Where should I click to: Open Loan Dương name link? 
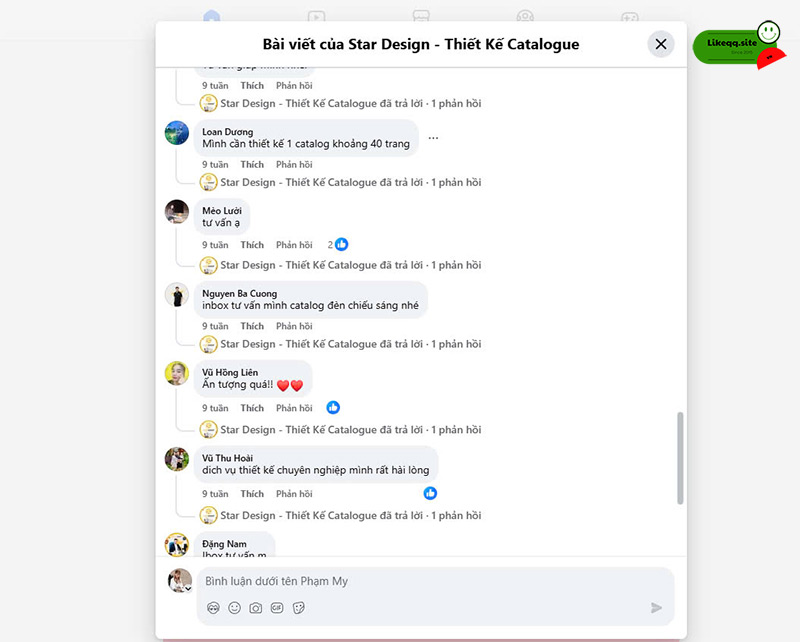click(228, 132)
